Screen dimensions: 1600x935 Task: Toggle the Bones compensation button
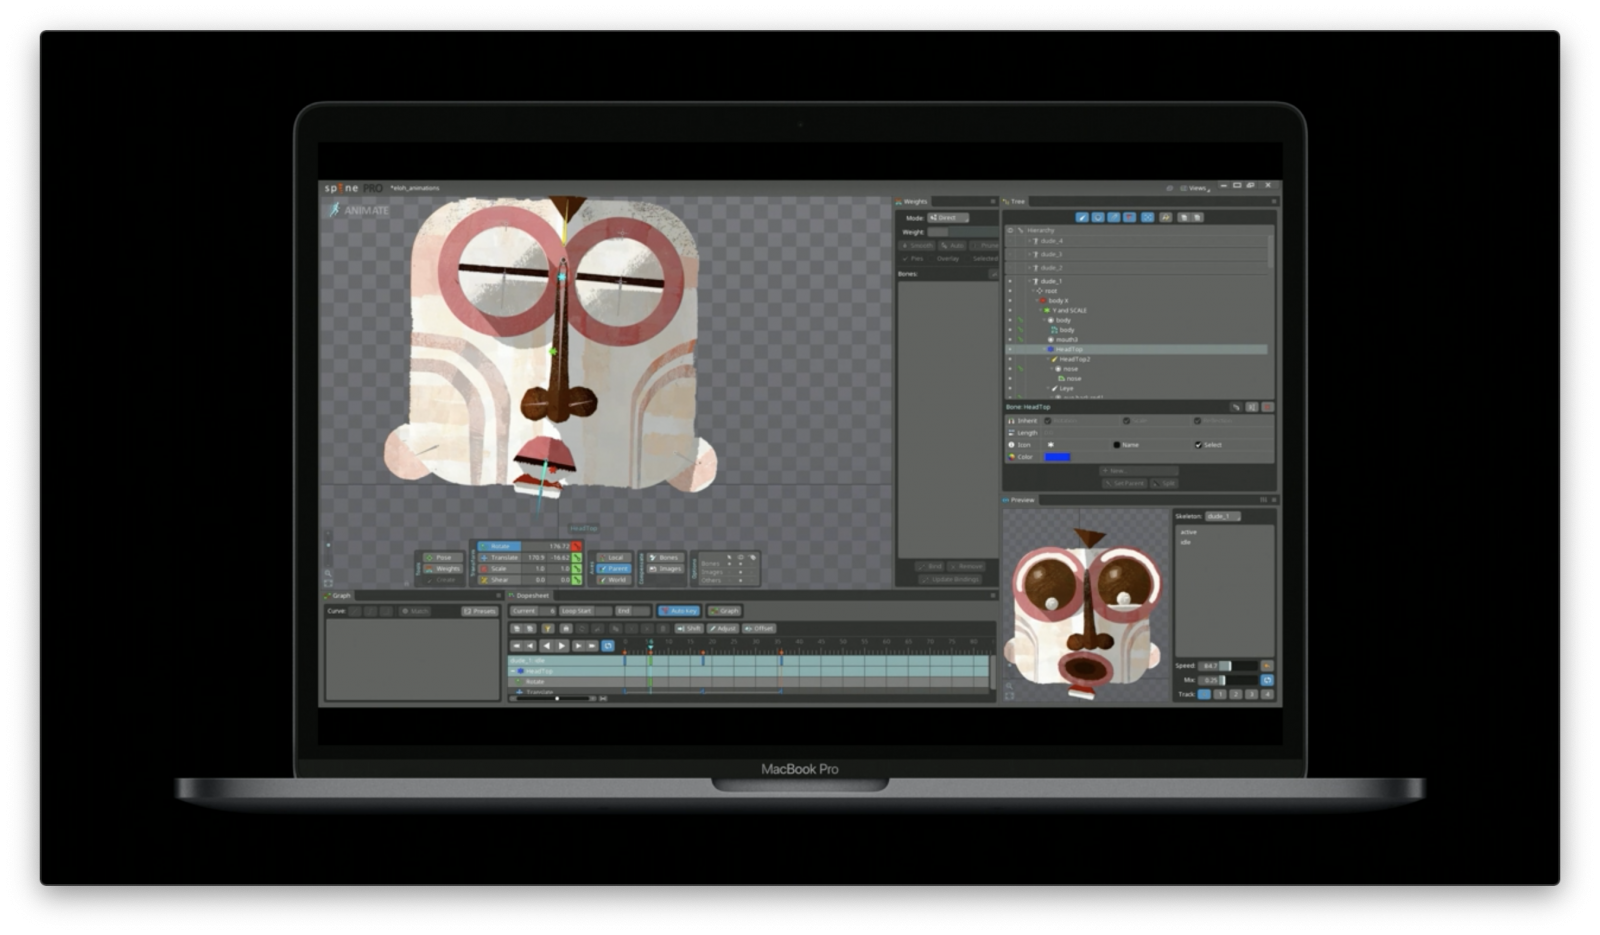664,557
